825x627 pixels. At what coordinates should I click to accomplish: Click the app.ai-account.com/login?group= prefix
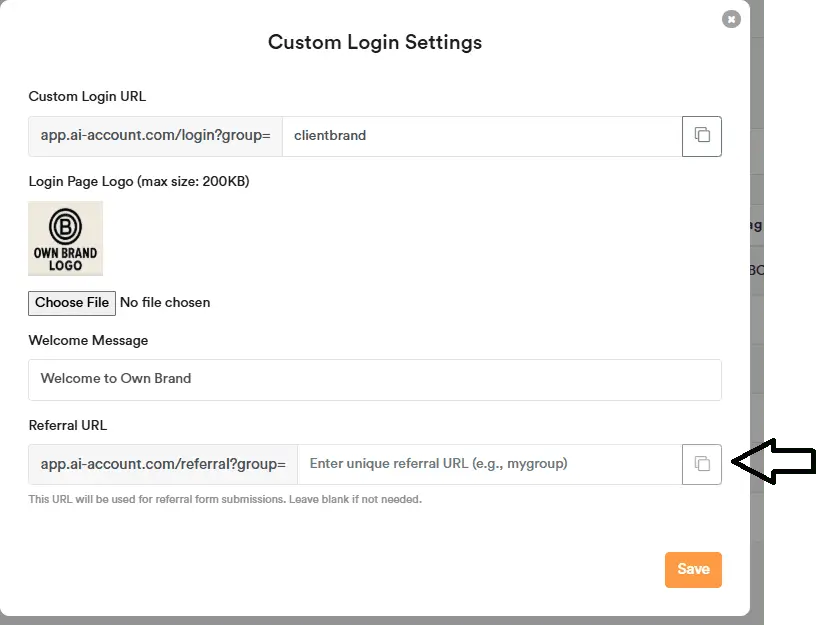click(x=155, y=136)
